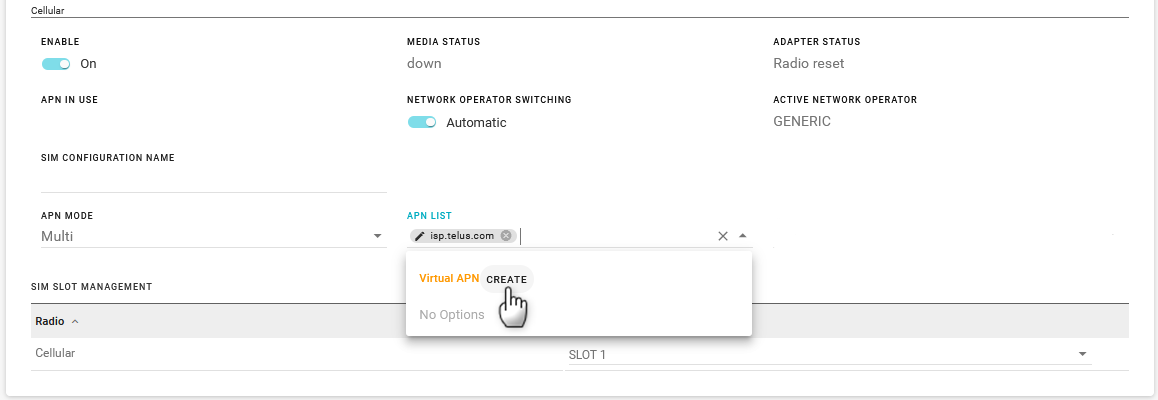Screen dimensions: 1158x400
Task: Click the pencil edit icon on isp.telus.com chip
Action: [x=419, y=236]
